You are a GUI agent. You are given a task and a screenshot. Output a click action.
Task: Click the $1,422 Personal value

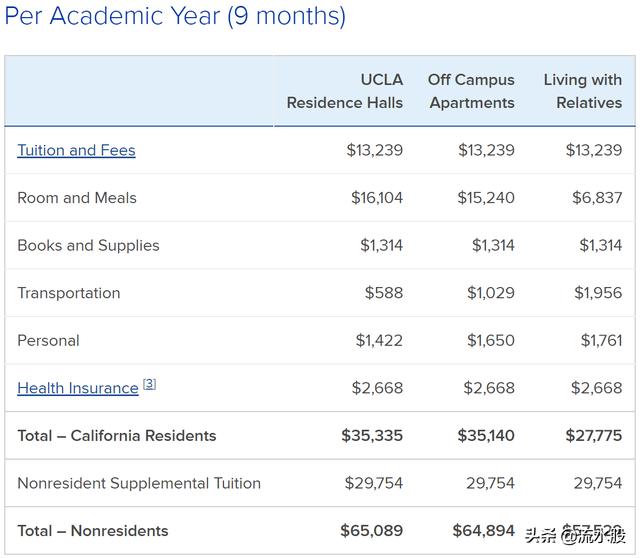pos(379,340)
